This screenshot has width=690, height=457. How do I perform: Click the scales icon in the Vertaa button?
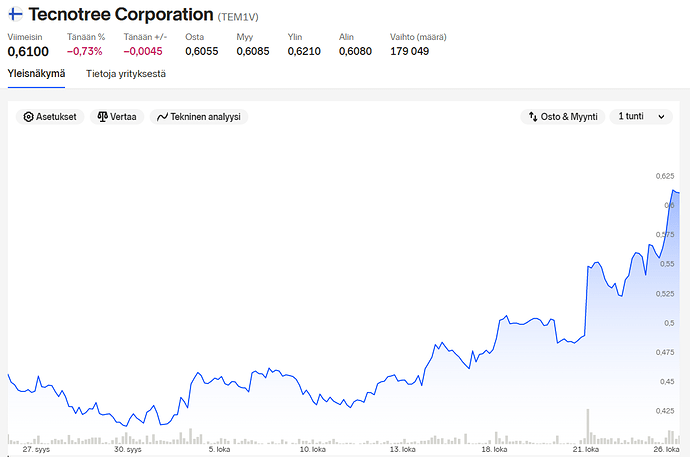103,117
